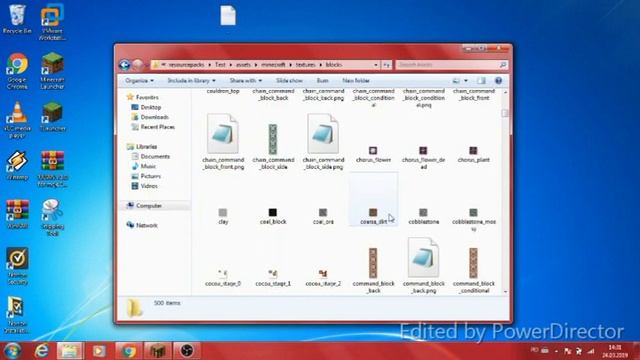This screenshot has width=640, height=360.
Task: Click Burn in Explorer toolbar
Action: 322,81
